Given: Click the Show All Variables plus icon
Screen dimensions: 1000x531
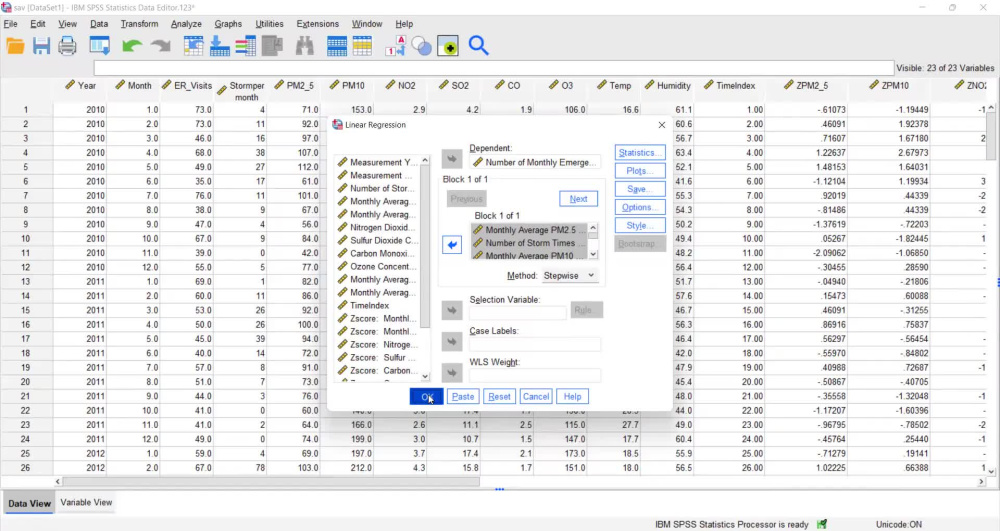Looking at the screenshot, I should coord(448,46).
